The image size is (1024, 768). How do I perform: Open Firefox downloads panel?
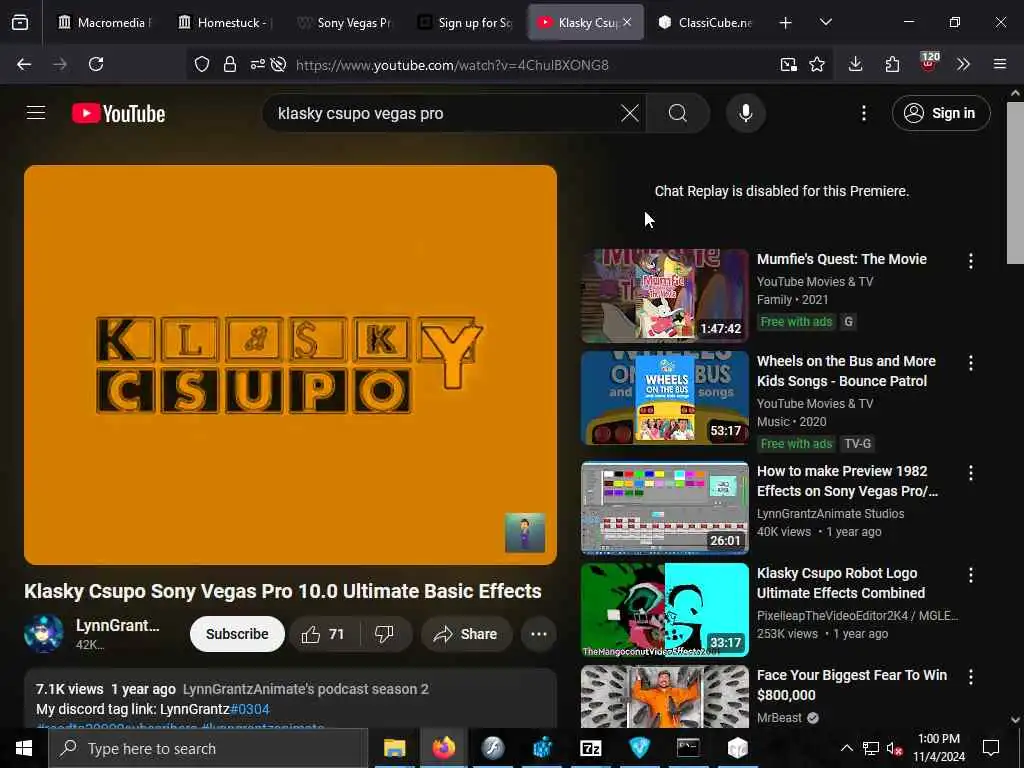856,64
